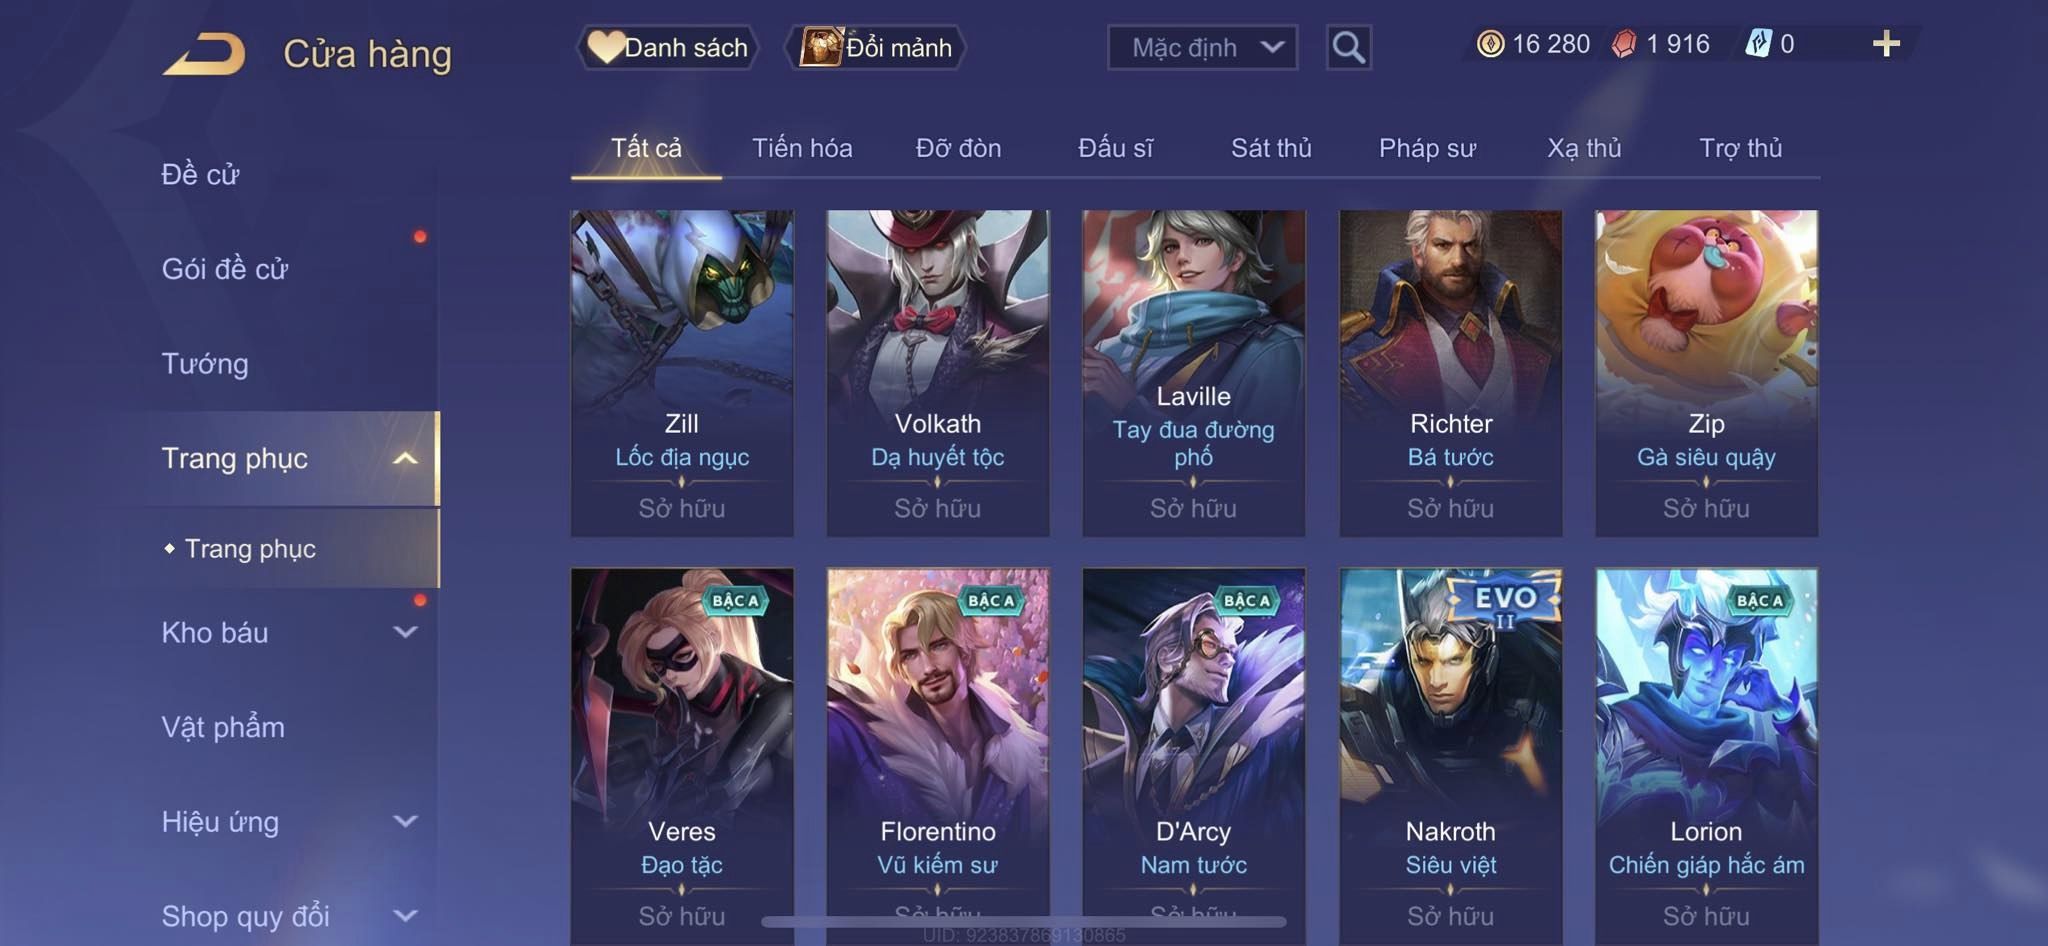Open the Mặc định sort dropdown
The width and height of the screenshot is (2048, 946).
click(1202, 47)
